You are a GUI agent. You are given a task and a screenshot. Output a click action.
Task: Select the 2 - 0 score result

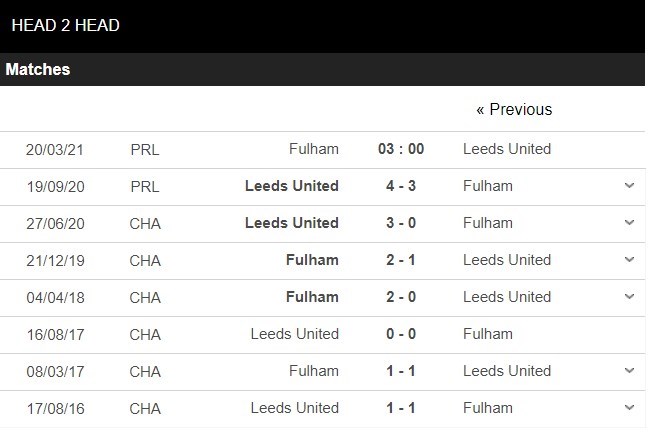coord(401,297)
